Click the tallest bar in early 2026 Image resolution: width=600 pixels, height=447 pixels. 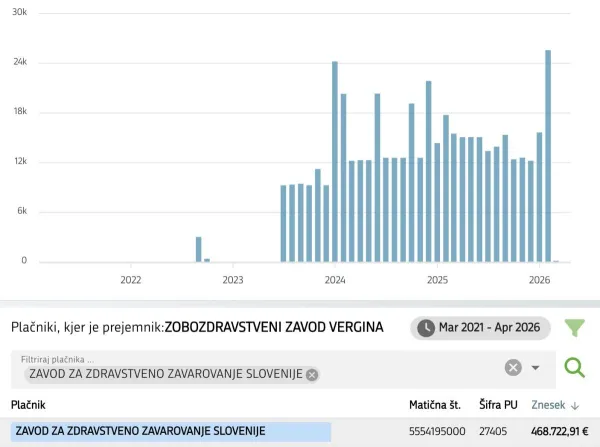pyautogui.click(x=548, y=156)
